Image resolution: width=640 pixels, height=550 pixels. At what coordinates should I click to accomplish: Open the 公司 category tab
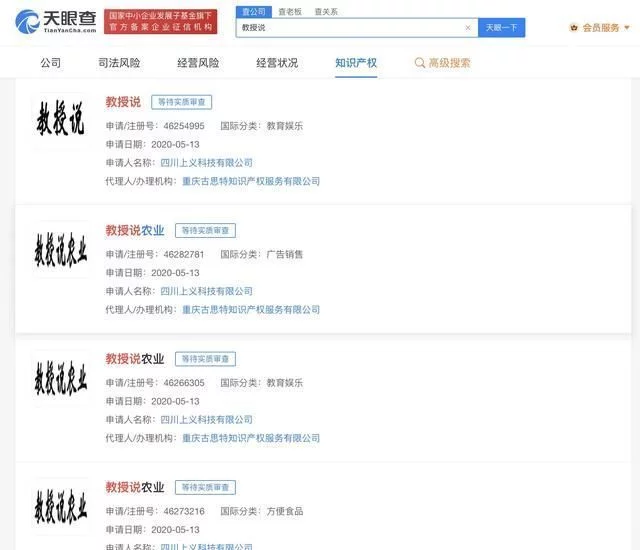click(51, 63)
